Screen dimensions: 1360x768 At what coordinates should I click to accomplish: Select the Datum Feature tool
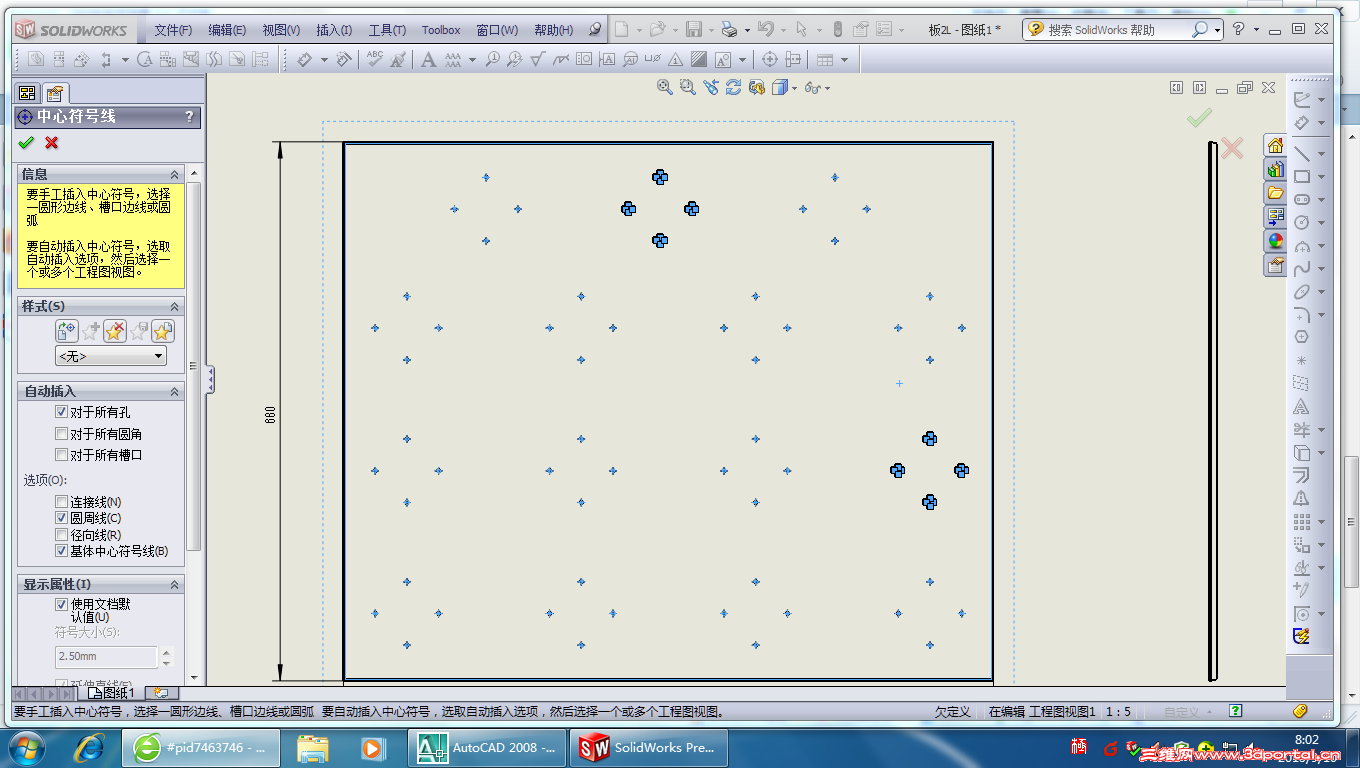click(607, 60)
